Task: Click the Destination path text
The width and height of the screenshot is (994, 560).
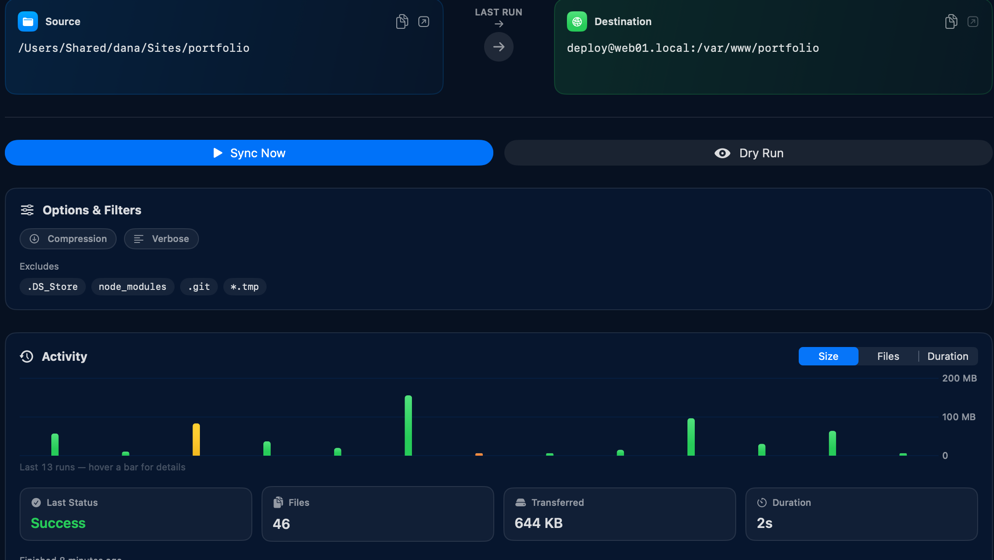Action: [x=693, y=48]
